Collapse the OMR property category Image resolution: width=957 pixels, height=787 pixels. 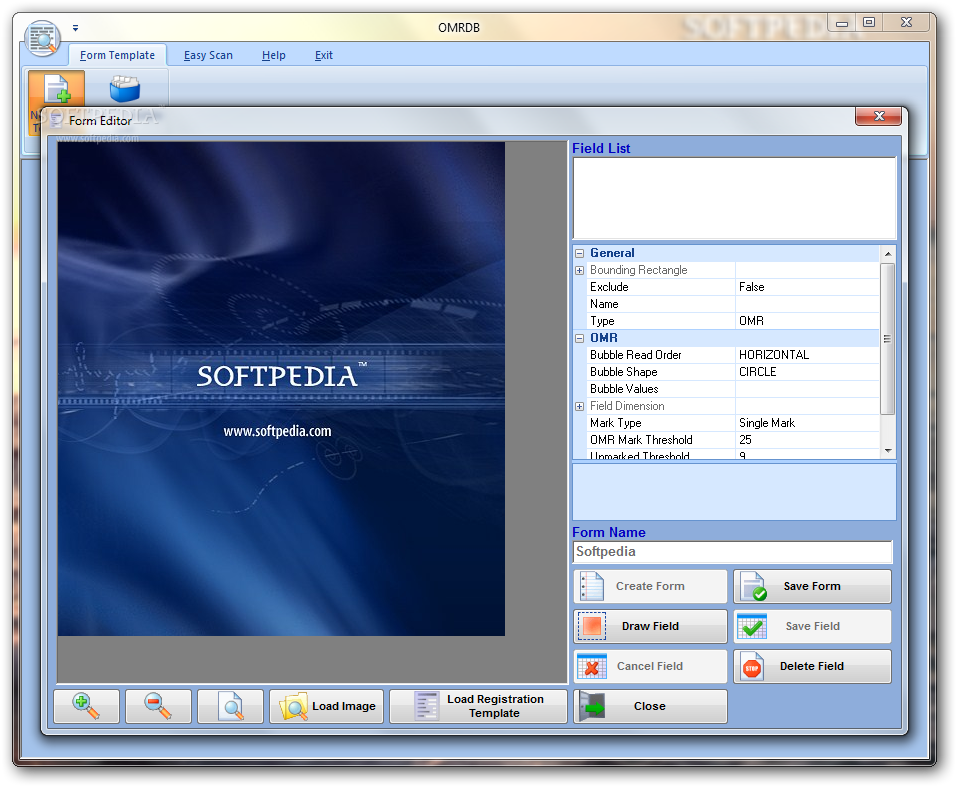click(x=580, y=338)
